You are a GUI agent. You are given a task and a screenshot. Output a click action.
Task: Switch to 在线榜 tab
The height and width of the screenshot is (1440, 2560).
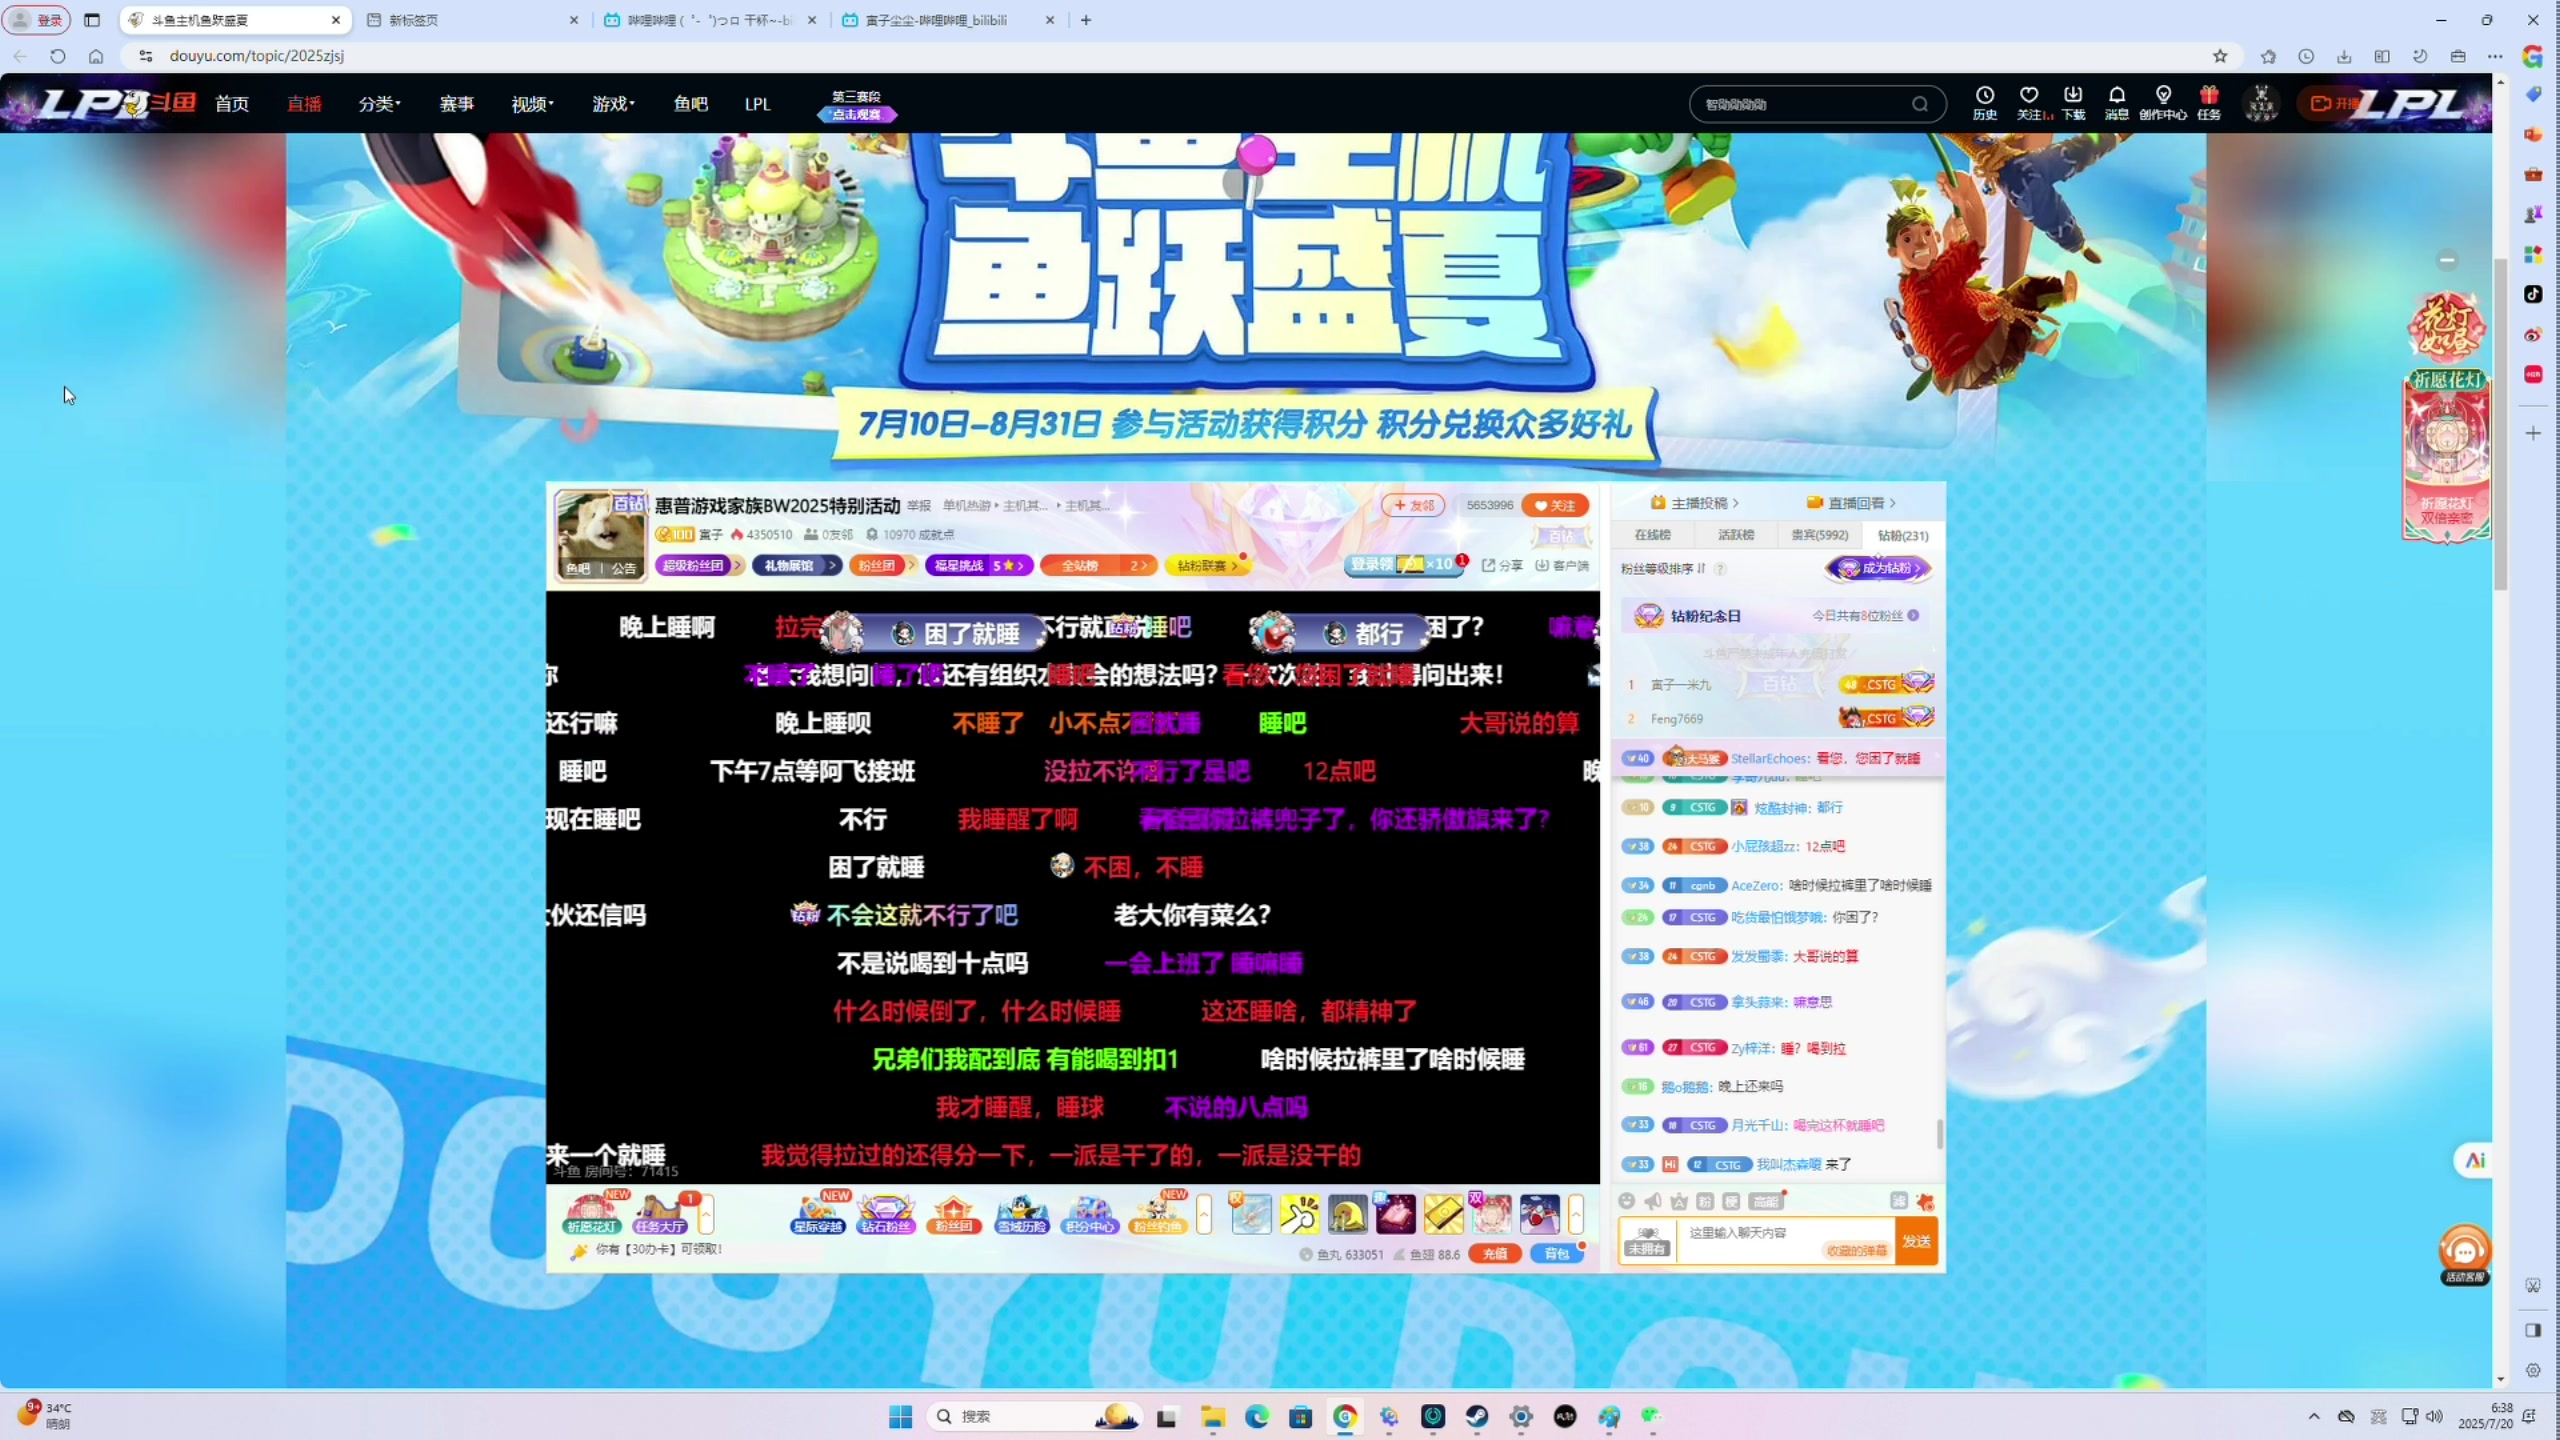point(1652,535)
